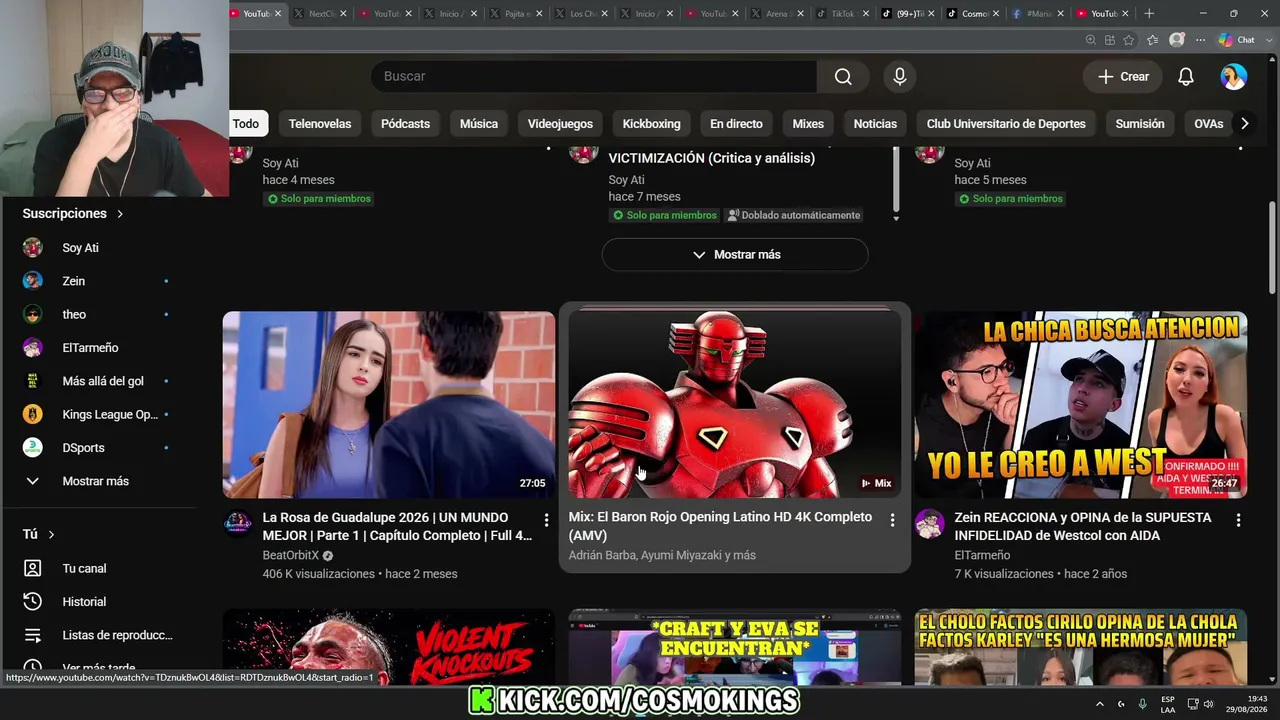This screenshot has width=1280, height=720.
Task: Select the En directo filter chip
Action: [x=736, y=124]
